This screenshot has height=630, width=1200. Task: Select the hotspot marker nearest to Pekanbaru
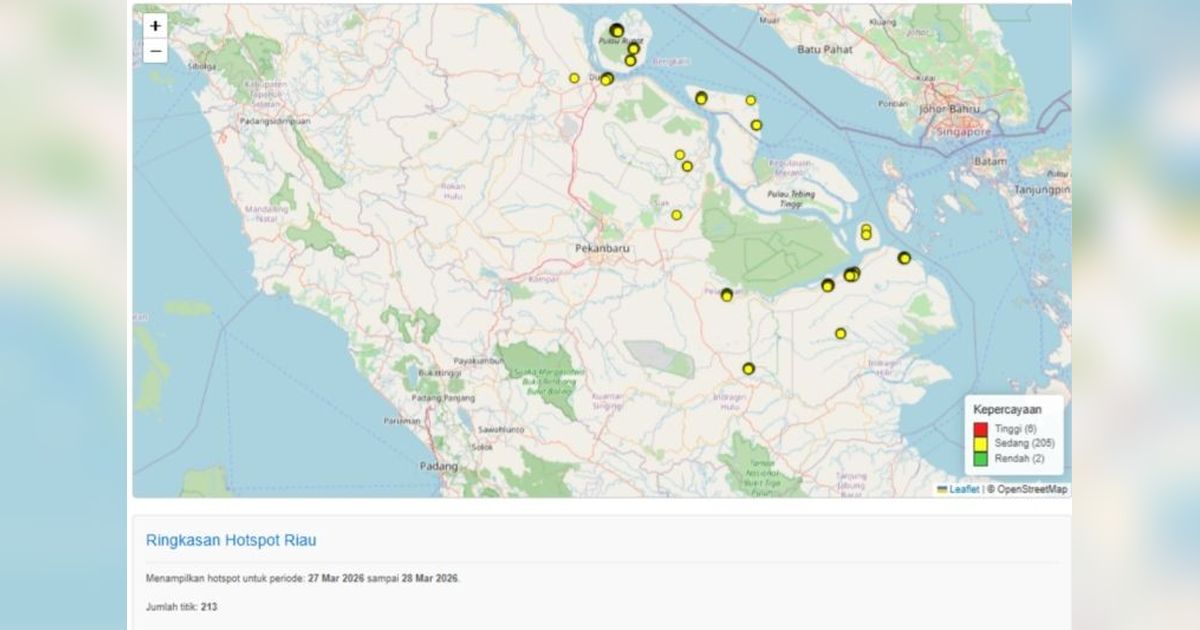coord(676,215)
